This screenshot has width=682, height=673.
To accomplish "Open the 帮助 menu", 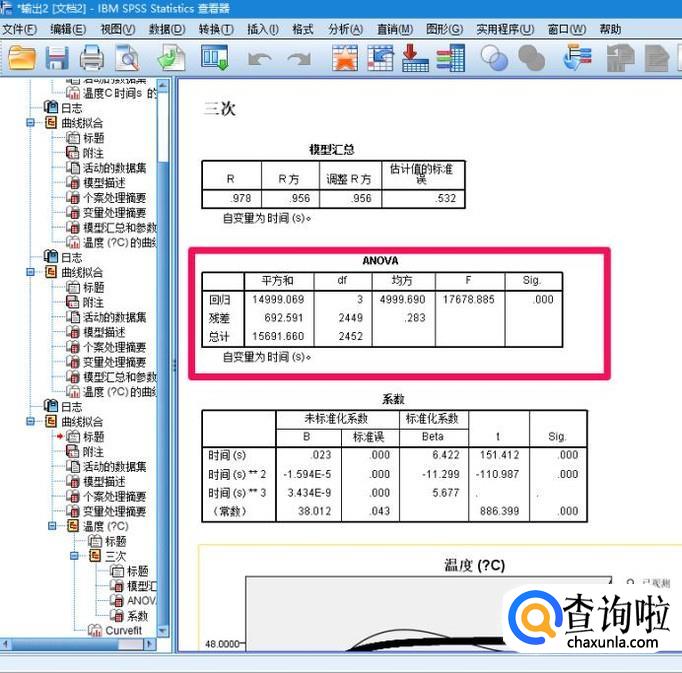I will click(610, 30).
